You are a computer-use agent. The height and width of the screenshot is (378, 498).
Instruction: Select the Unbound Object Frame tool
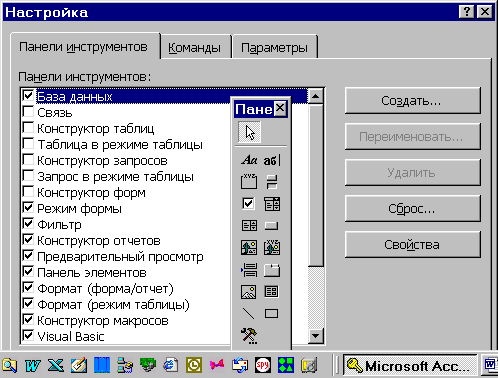coord(249,247)
